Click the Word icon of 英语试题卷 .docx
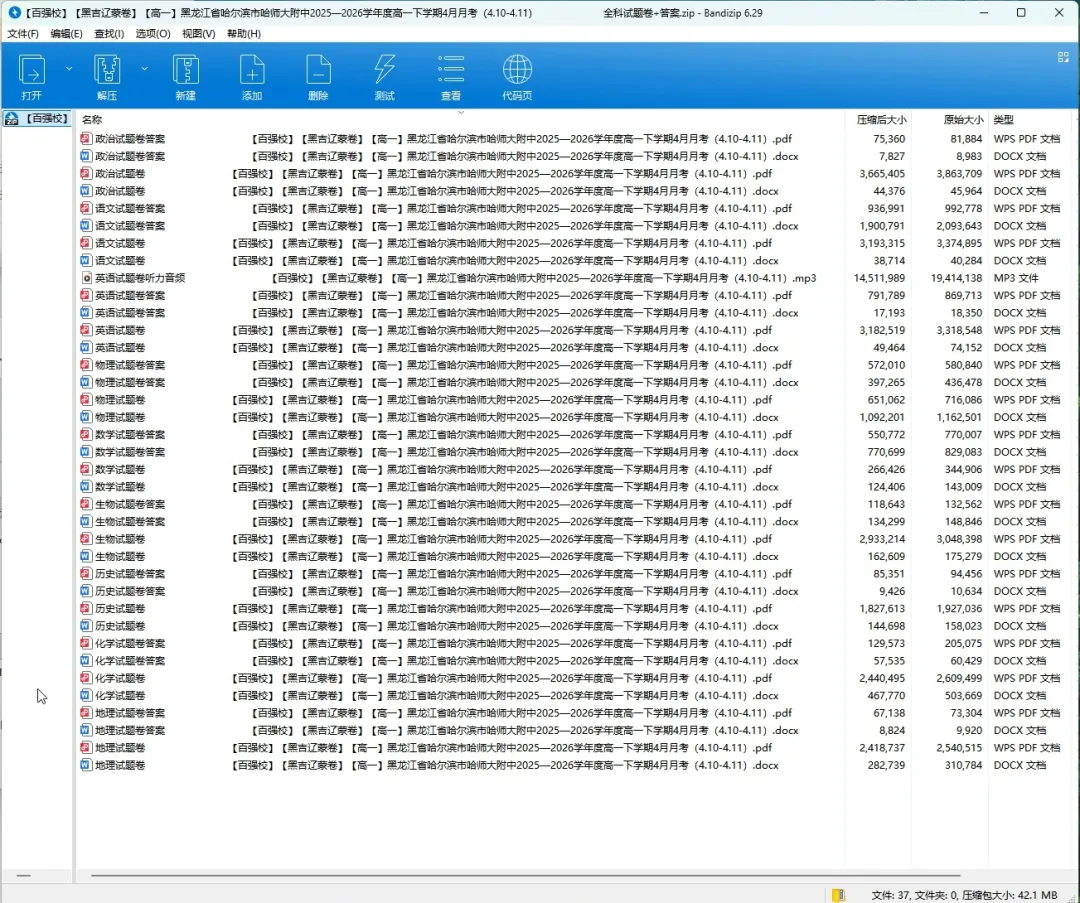 point(86,347)
